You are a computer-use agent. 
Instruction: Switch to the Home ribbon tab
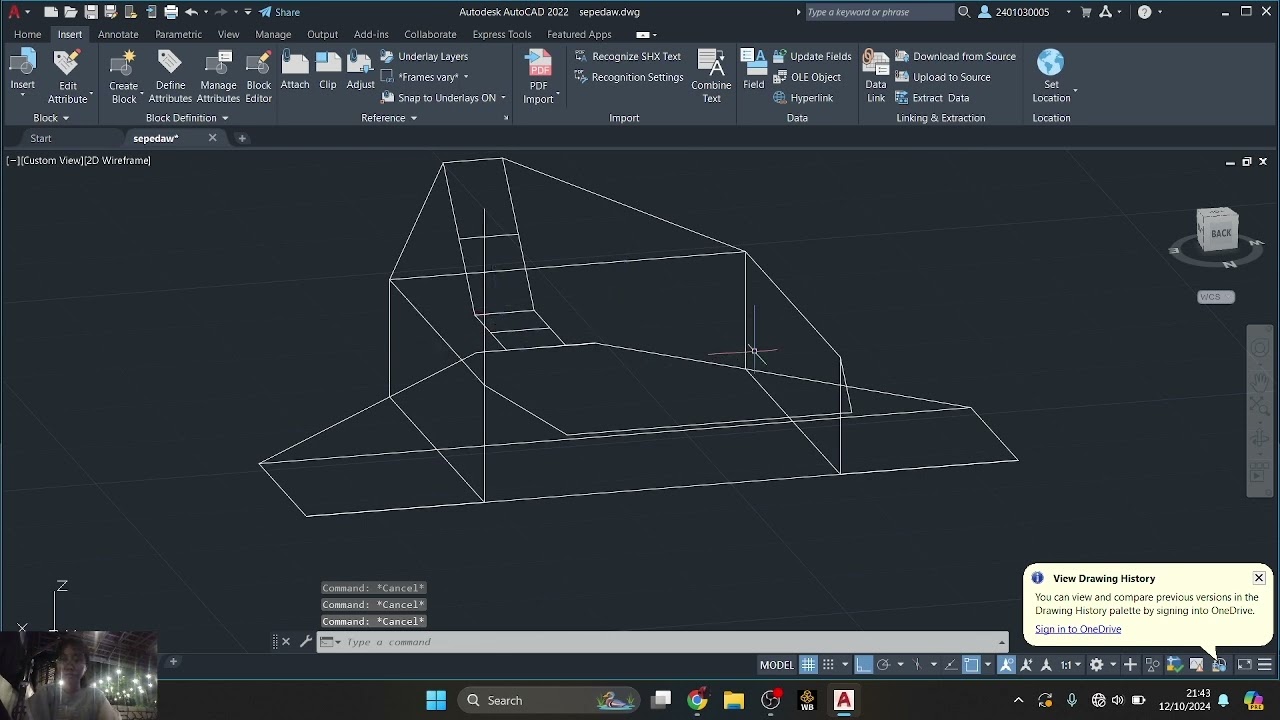pos(27,34)
